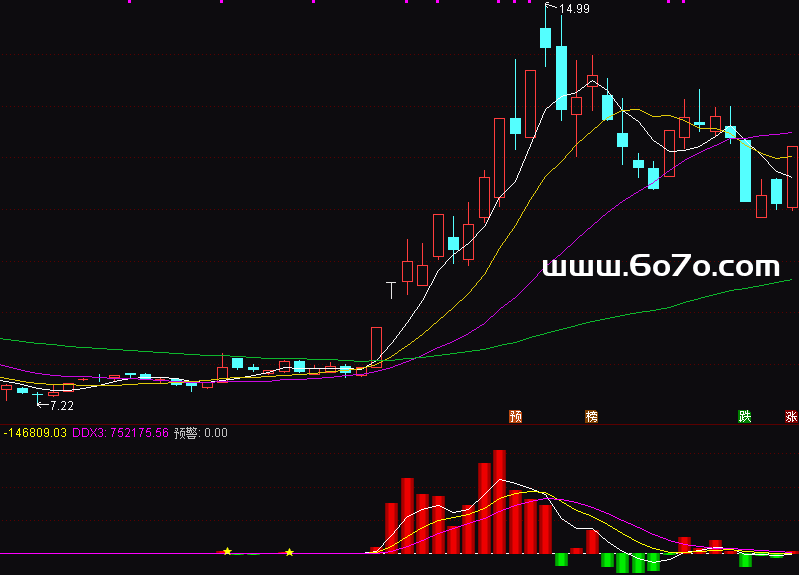Click the red 涨 rise marker icon
The height and width of the screenshot is (575, 799).
coord(791,416)
